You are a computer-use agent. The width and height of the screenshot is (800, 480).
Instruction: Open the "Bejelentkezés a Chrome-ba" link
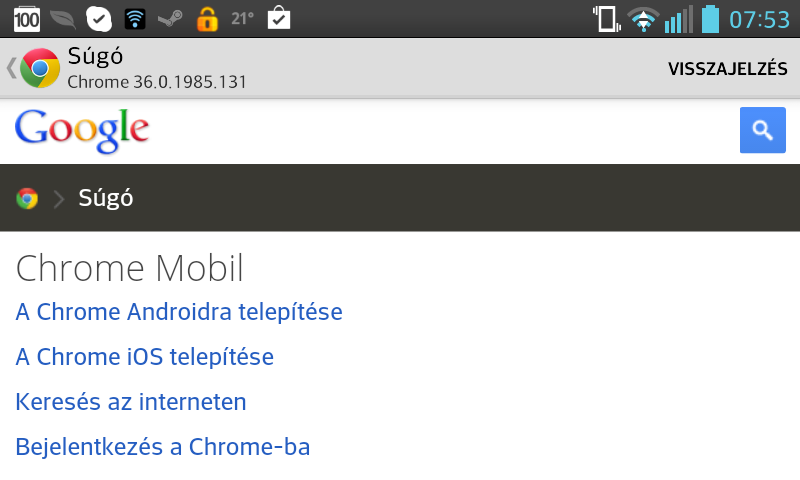point(163,447)
